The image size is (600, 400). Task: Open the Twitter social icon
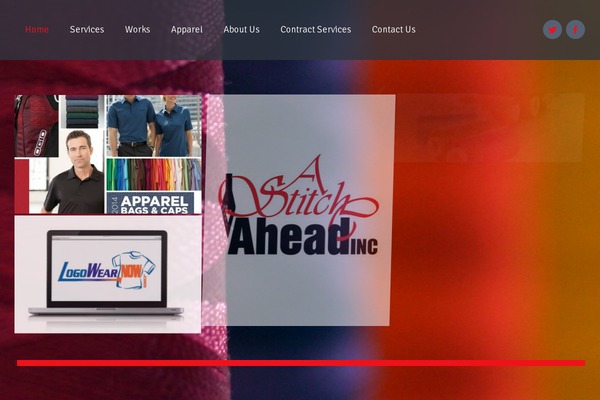(x=552, y=29)
